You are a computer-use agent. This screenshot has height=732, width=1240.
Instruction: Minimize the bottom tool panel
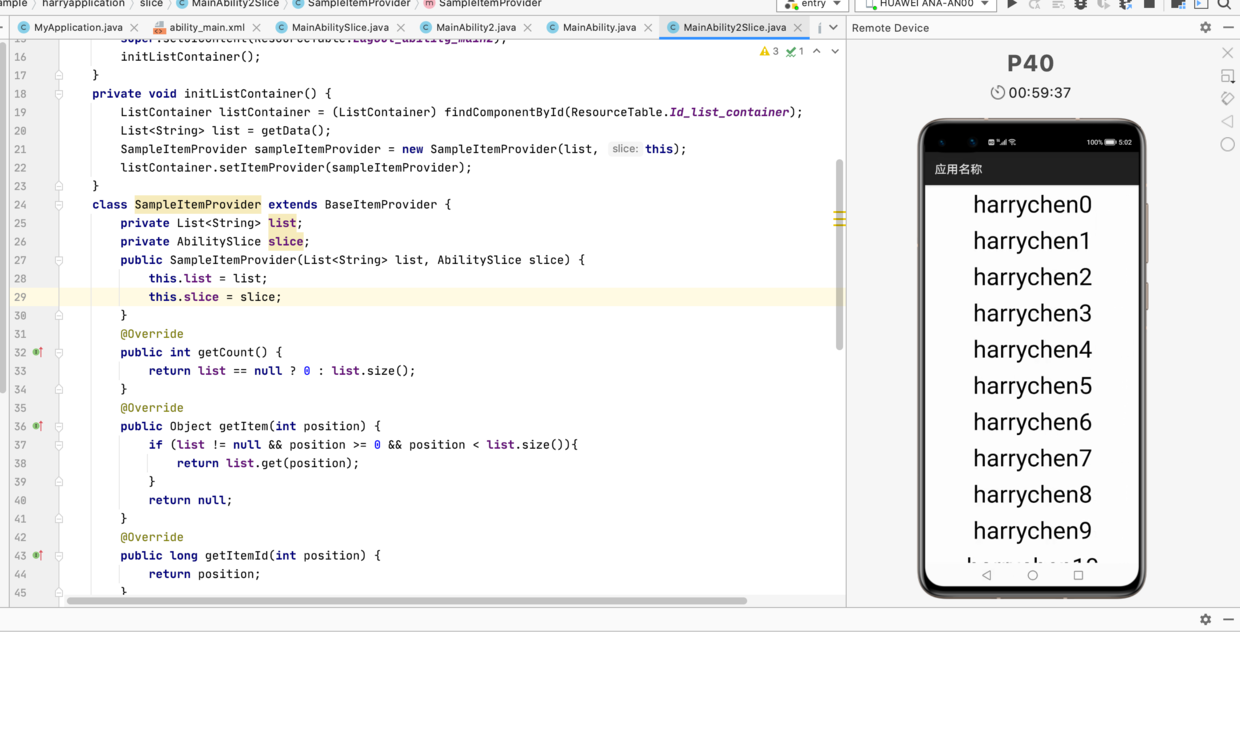1228,619
